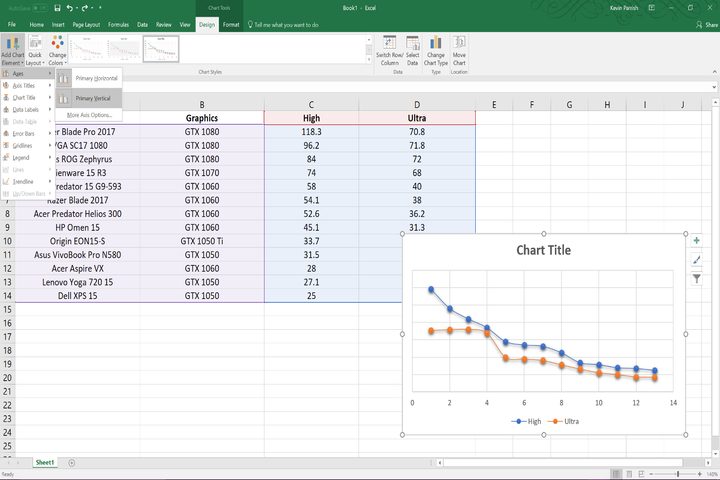Select the Sheet1 tab
This screenshot has height=480, width=720.
click(45, 462)
